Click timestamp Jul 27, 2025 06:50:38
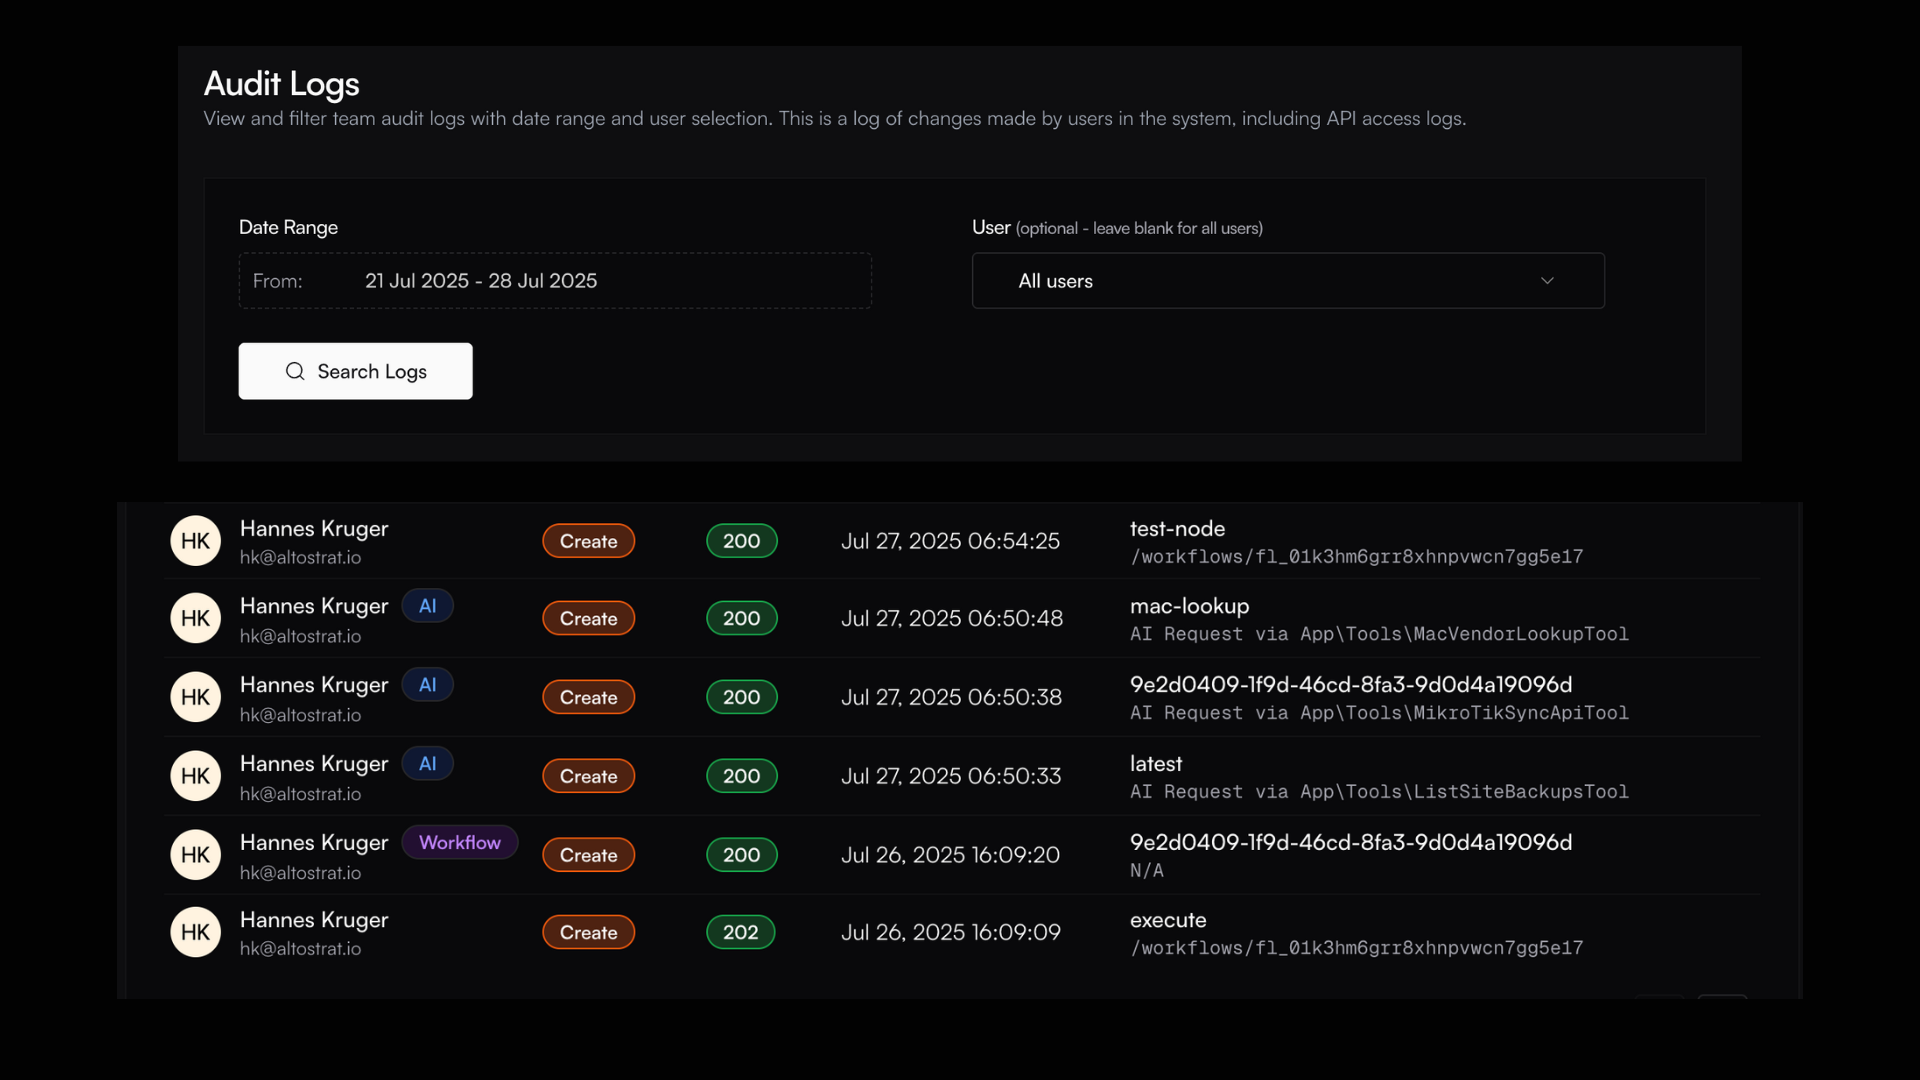 951,697
